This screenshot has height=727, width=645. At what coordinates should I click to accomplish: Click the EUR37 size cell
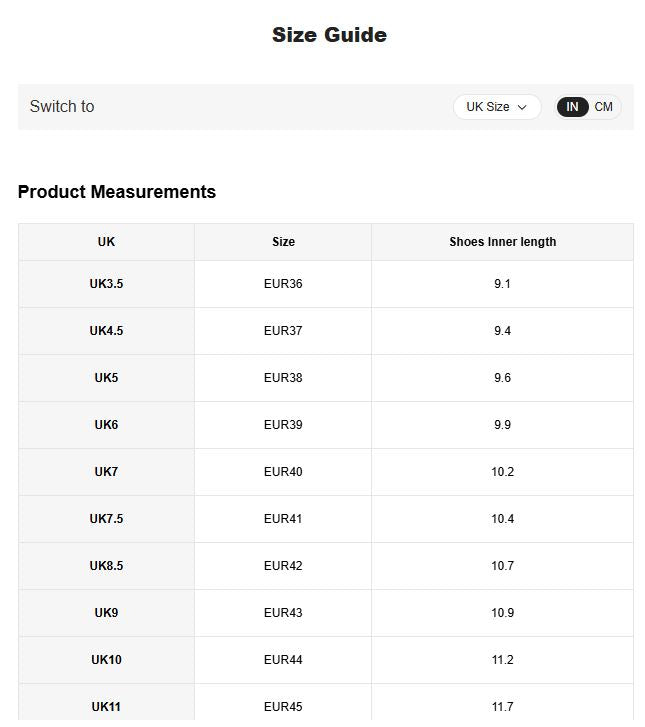pyautogui.click(x=283, y=331)
